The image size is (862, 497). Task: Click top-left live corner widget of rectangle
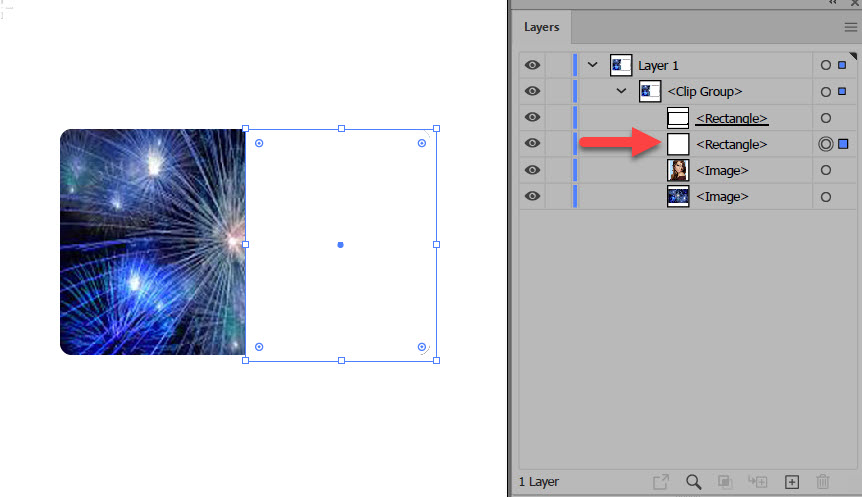pyautogui.click(x=259, y=143)
